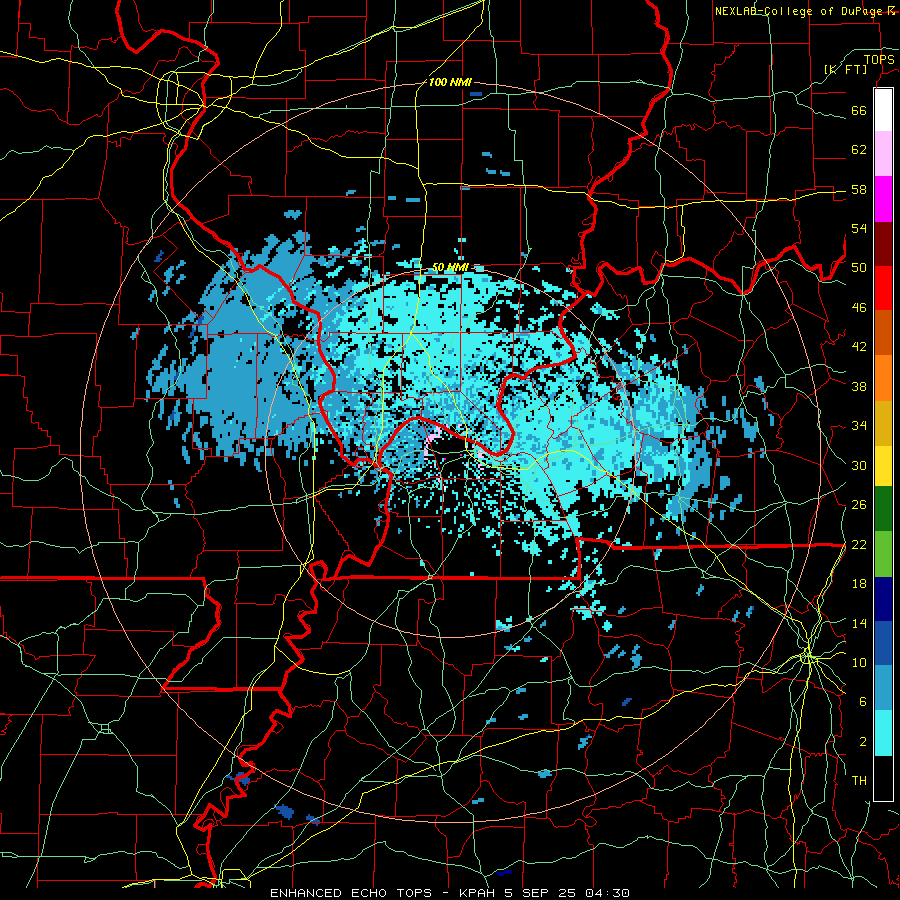Click the legend value 54

859,228
